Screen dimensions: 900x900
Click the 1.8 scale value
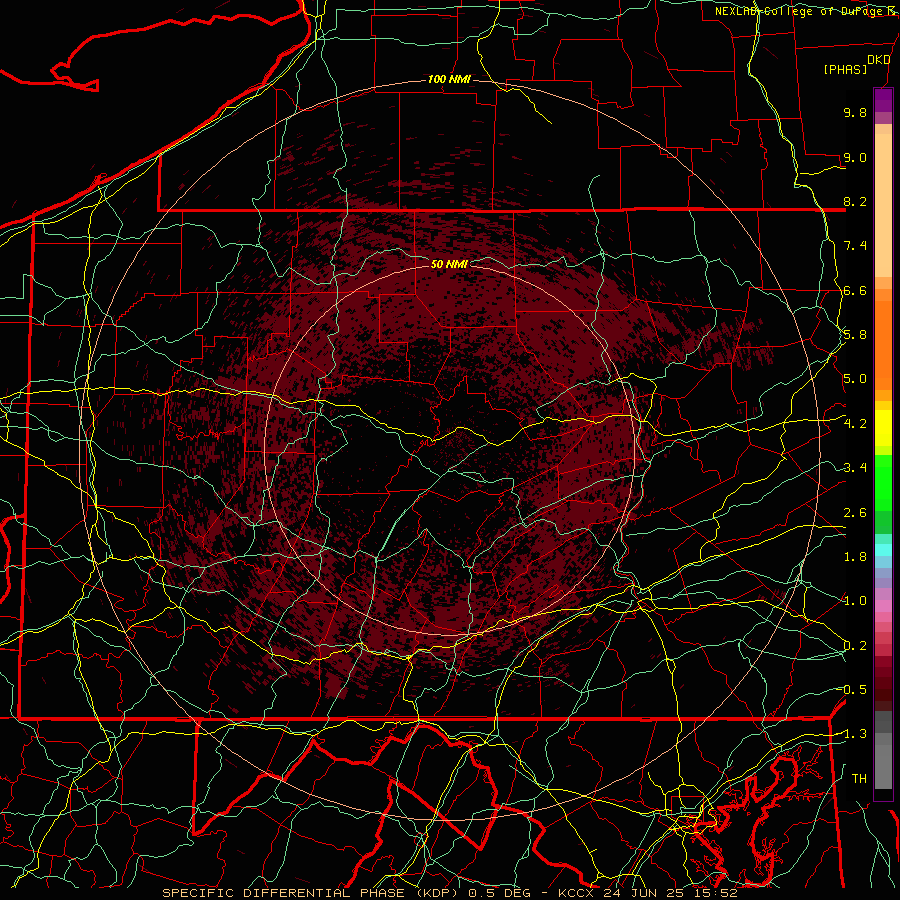[x=855, y=557]
